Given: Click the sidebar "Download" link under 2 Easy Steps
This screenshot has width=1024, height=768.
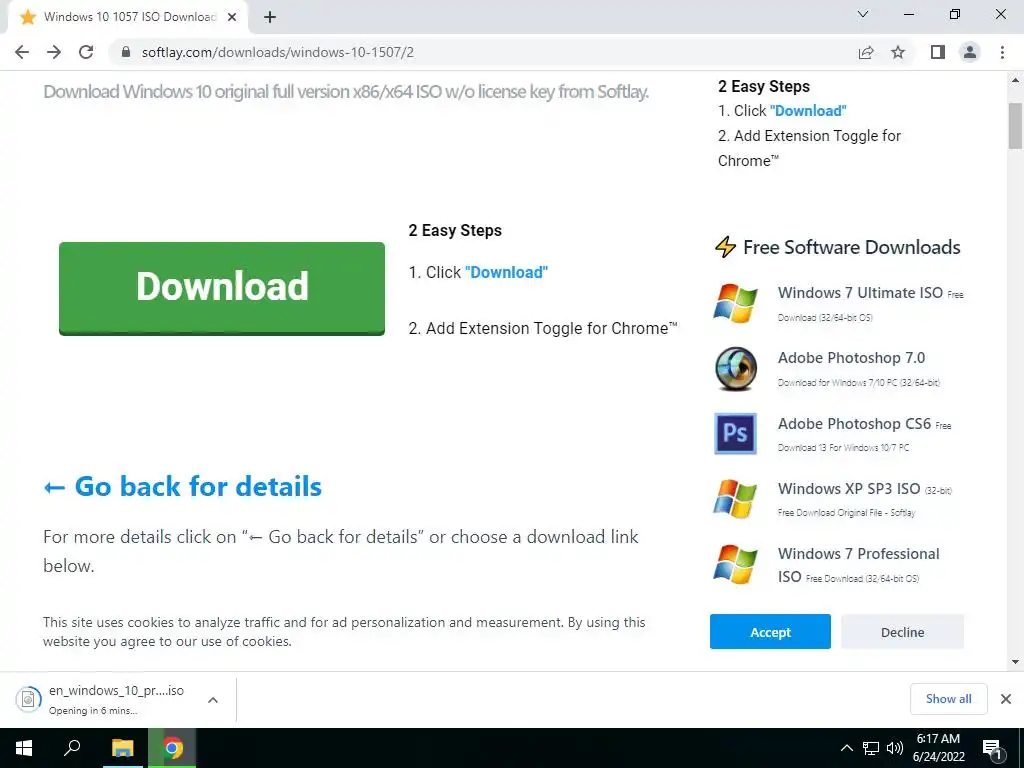Looking at the screenshot, I should pos(808,111).
